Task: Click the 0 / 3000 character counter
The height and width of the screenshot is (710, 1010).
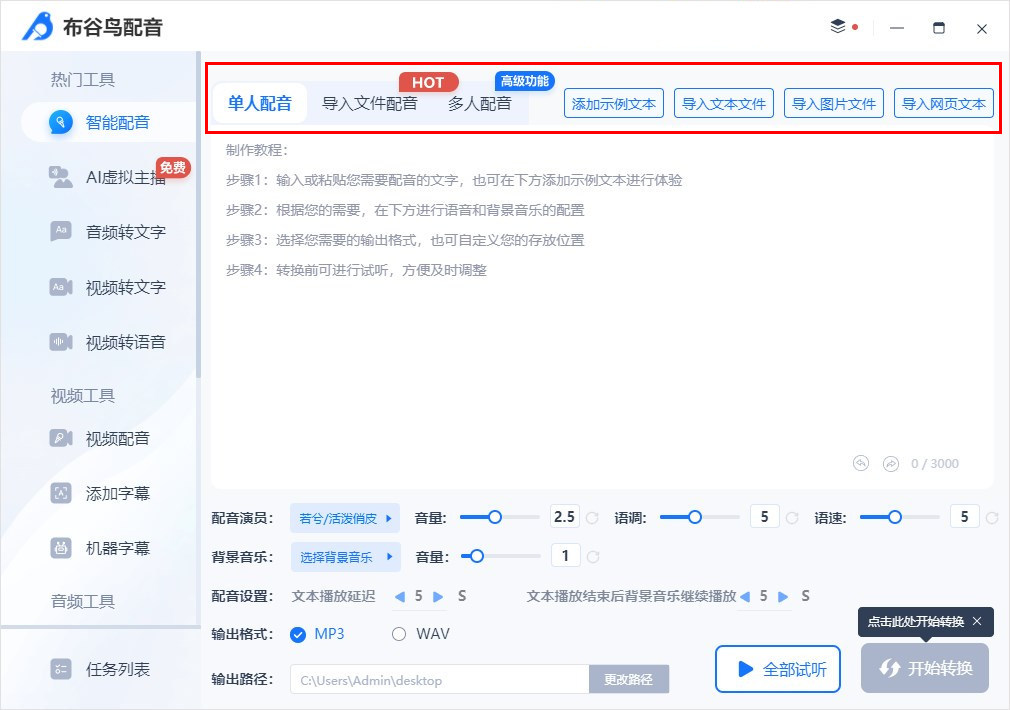Action: [935, 464]
